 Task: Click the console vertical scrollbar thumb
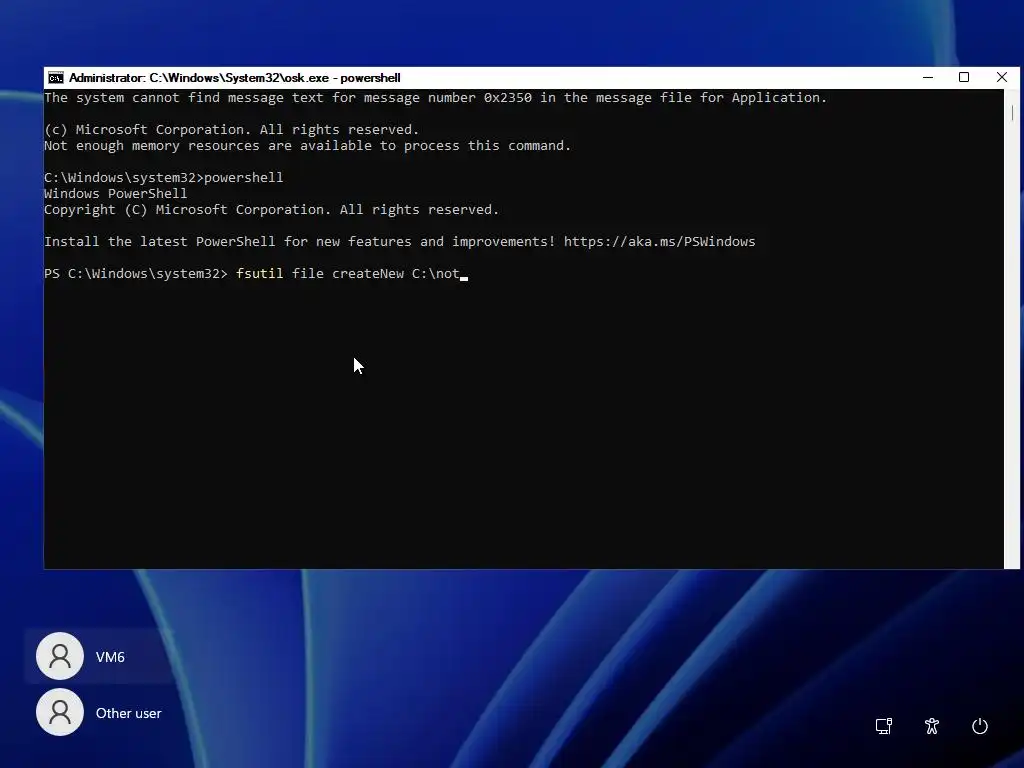[1012, 112]
